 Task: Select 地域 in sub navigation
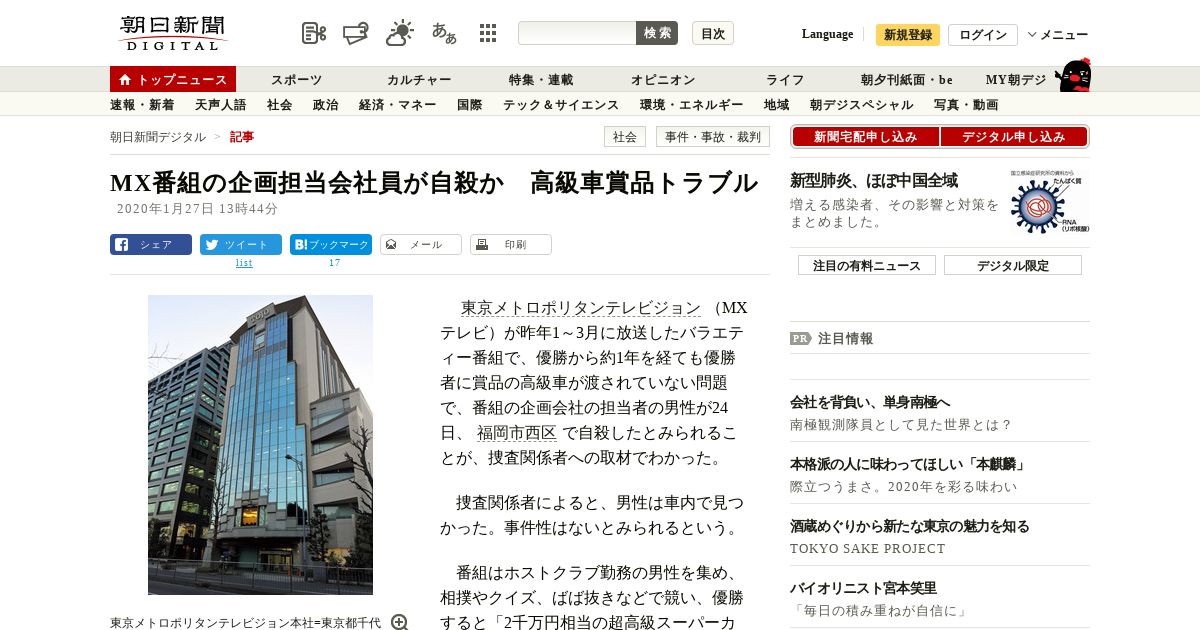click(776, 104)
